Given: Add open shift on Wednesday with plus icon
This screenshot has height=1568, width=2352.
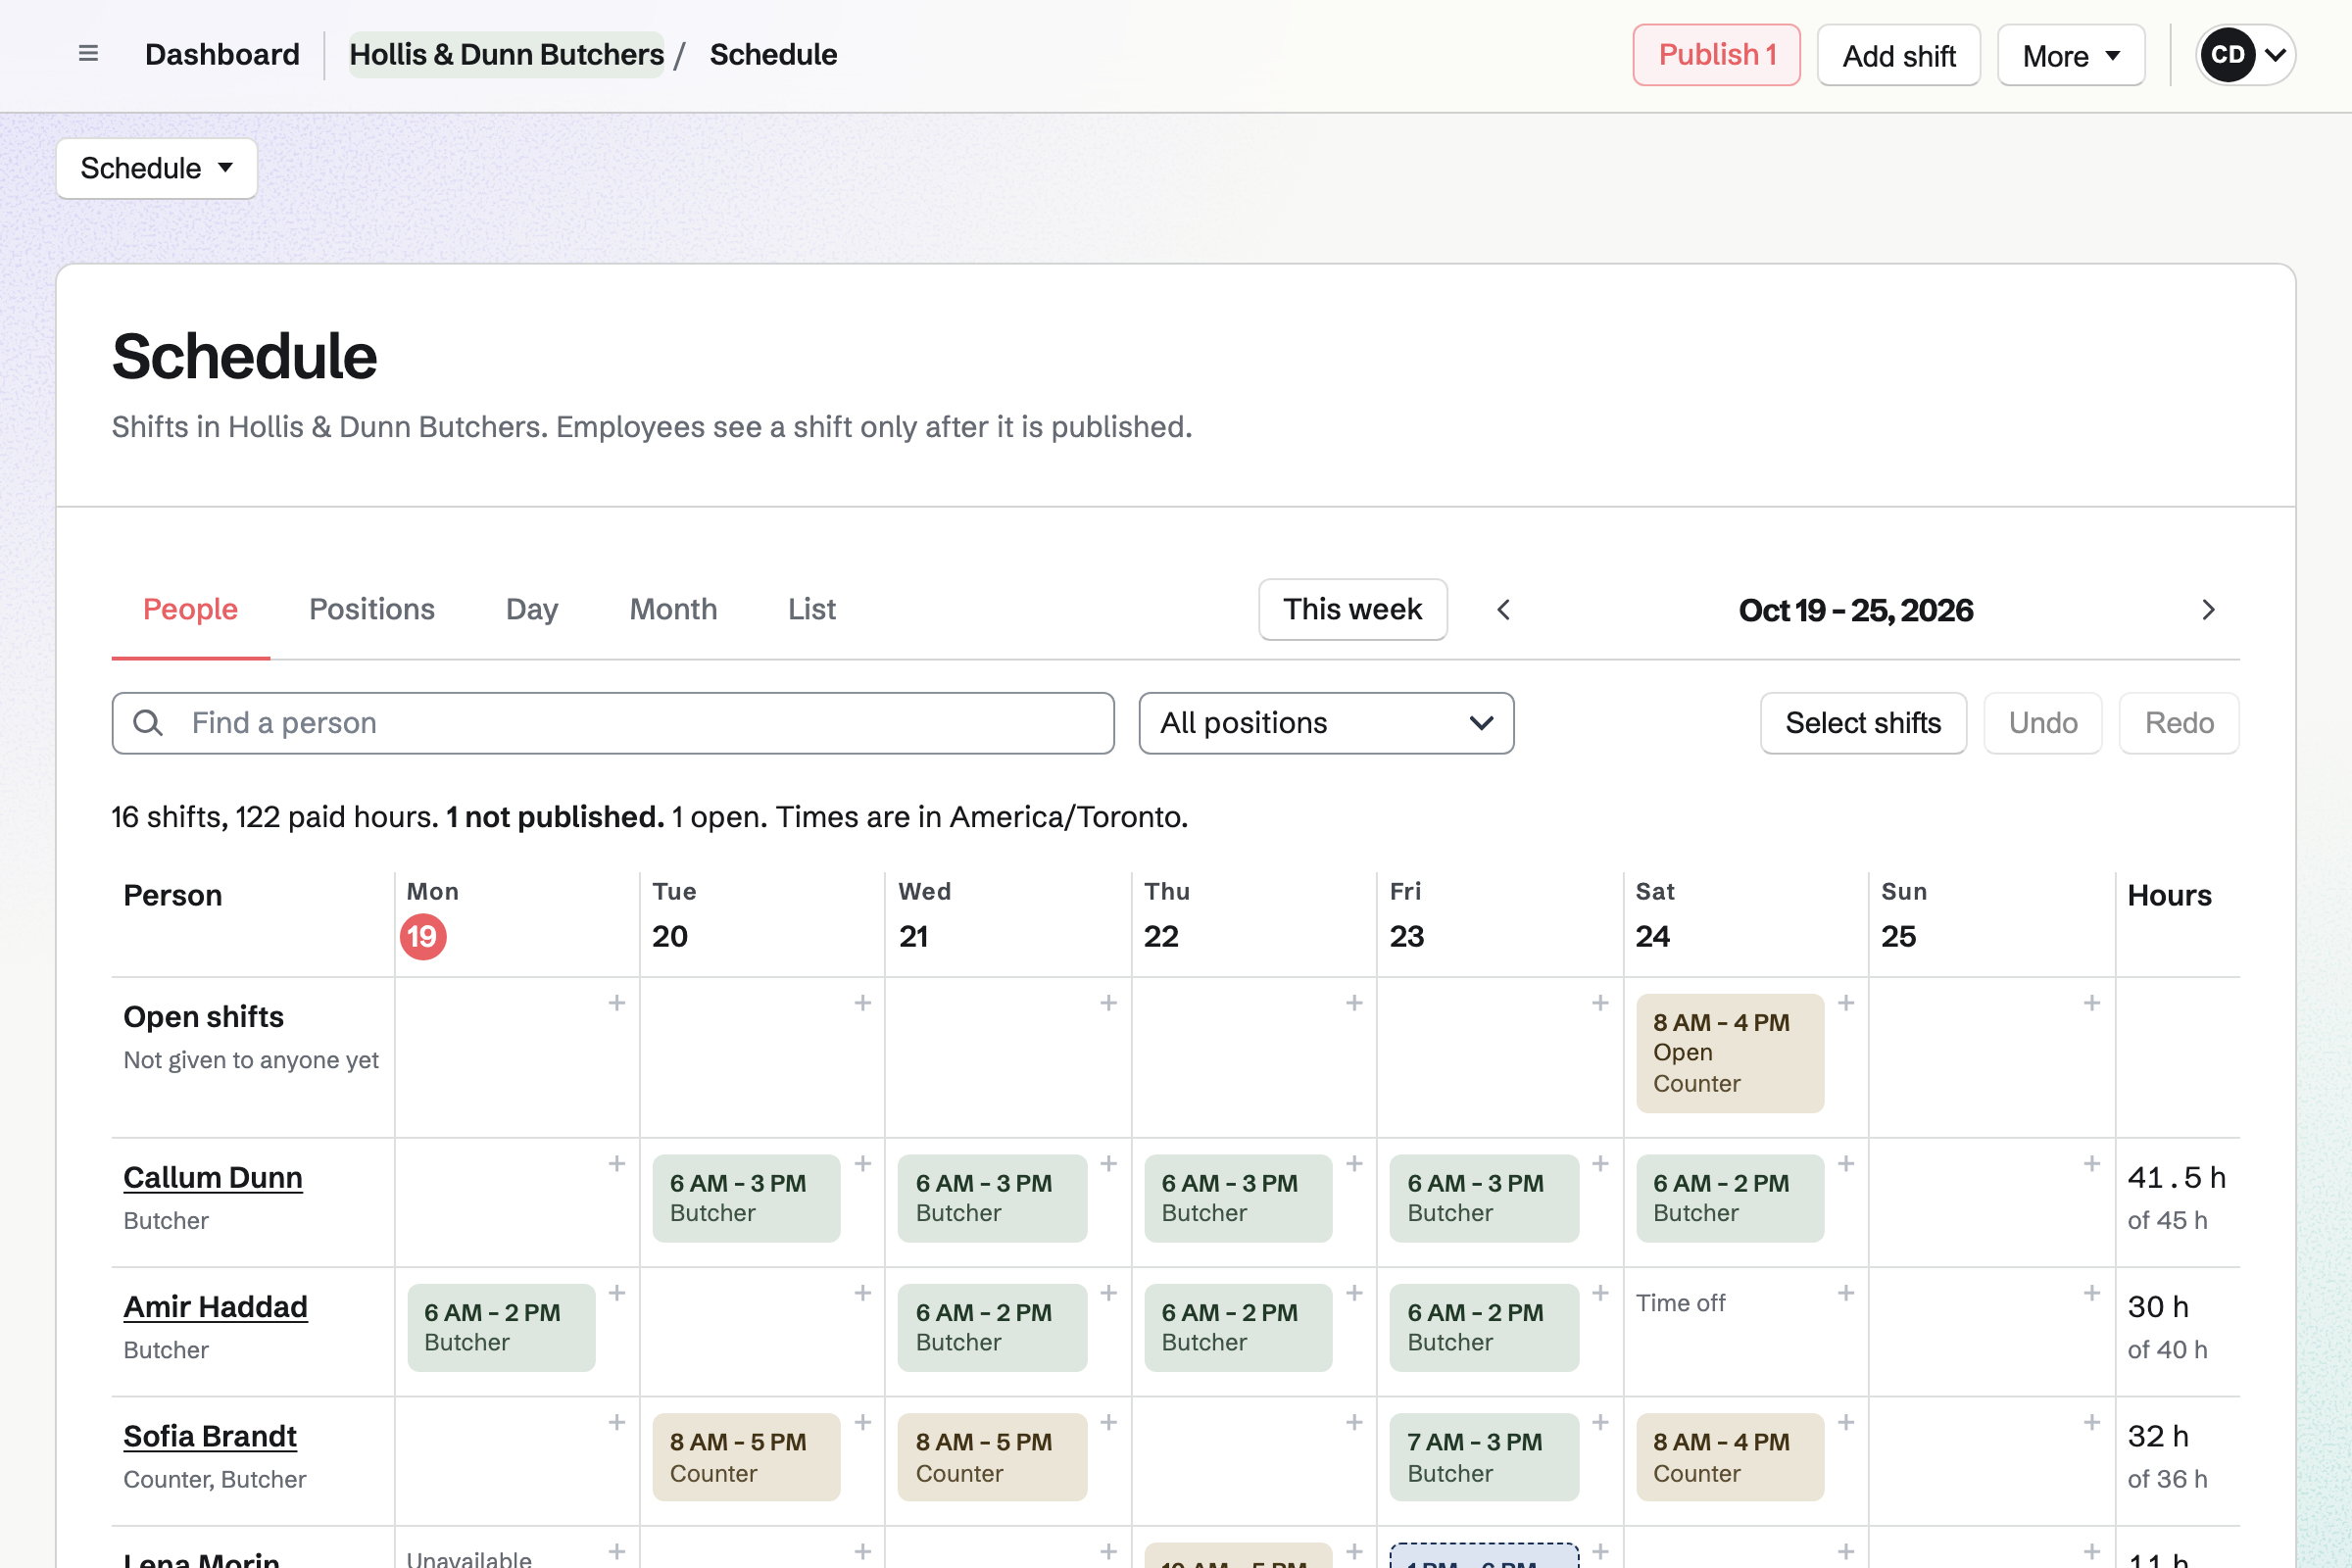Looking at the screenshot, I should (1108, 1003).
